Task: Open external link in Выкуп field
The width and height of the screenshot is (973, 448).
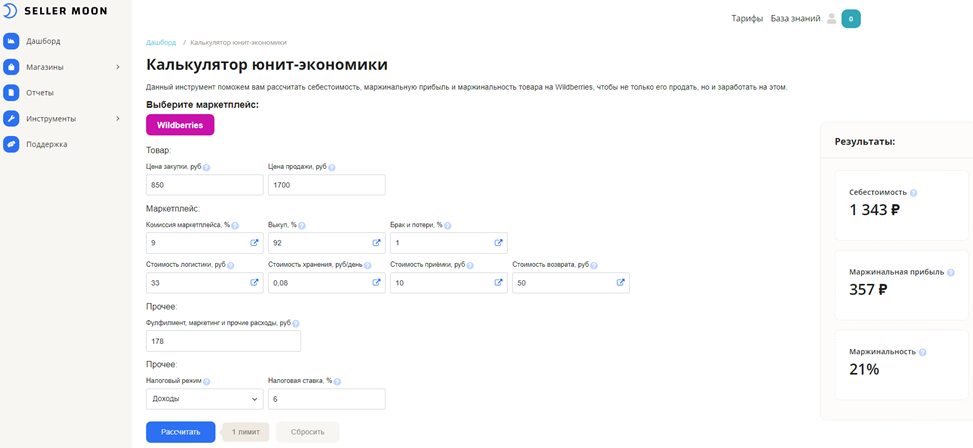Action: click(x=376, y=243)
